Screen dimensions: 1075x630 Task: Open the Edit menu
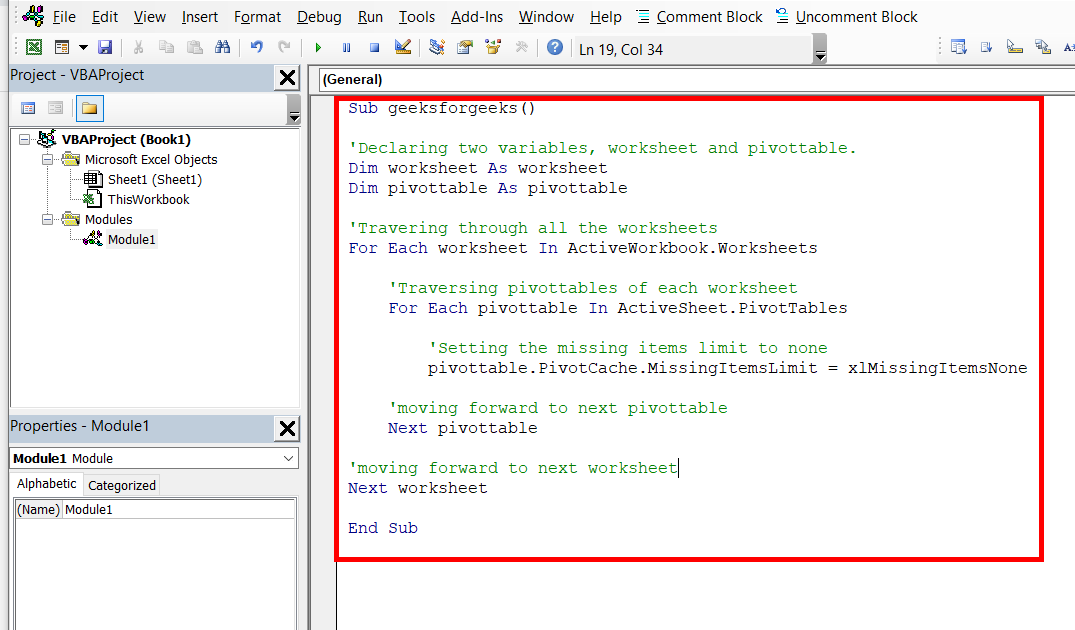(104, 16)
